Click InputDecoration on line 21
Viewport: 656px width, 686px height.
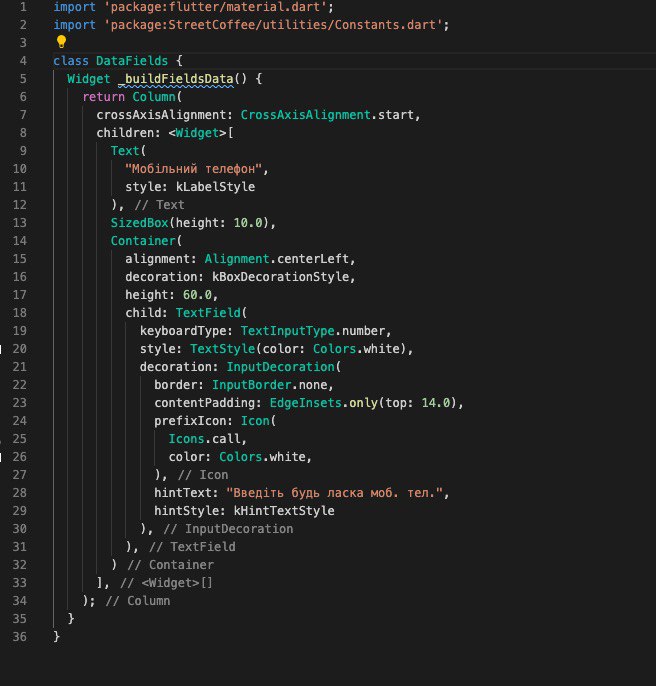pyautogui.click(x=280, y=367)
